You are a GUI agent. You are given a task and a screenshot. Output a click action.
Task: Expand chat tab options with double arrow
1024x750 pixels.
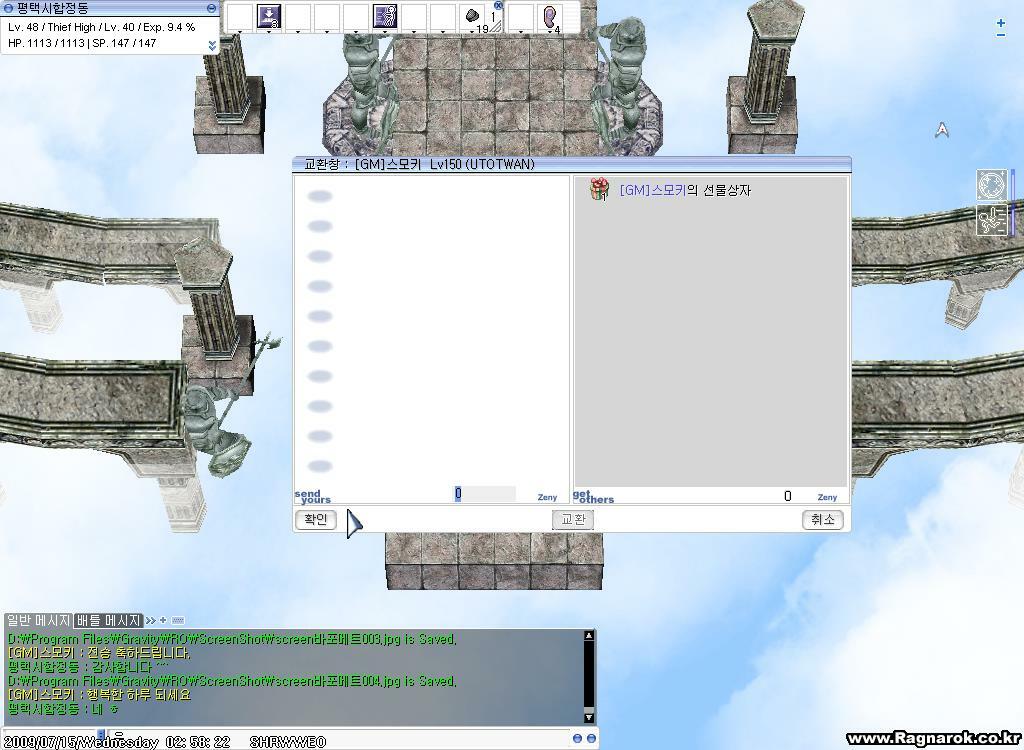click(151, 621)
